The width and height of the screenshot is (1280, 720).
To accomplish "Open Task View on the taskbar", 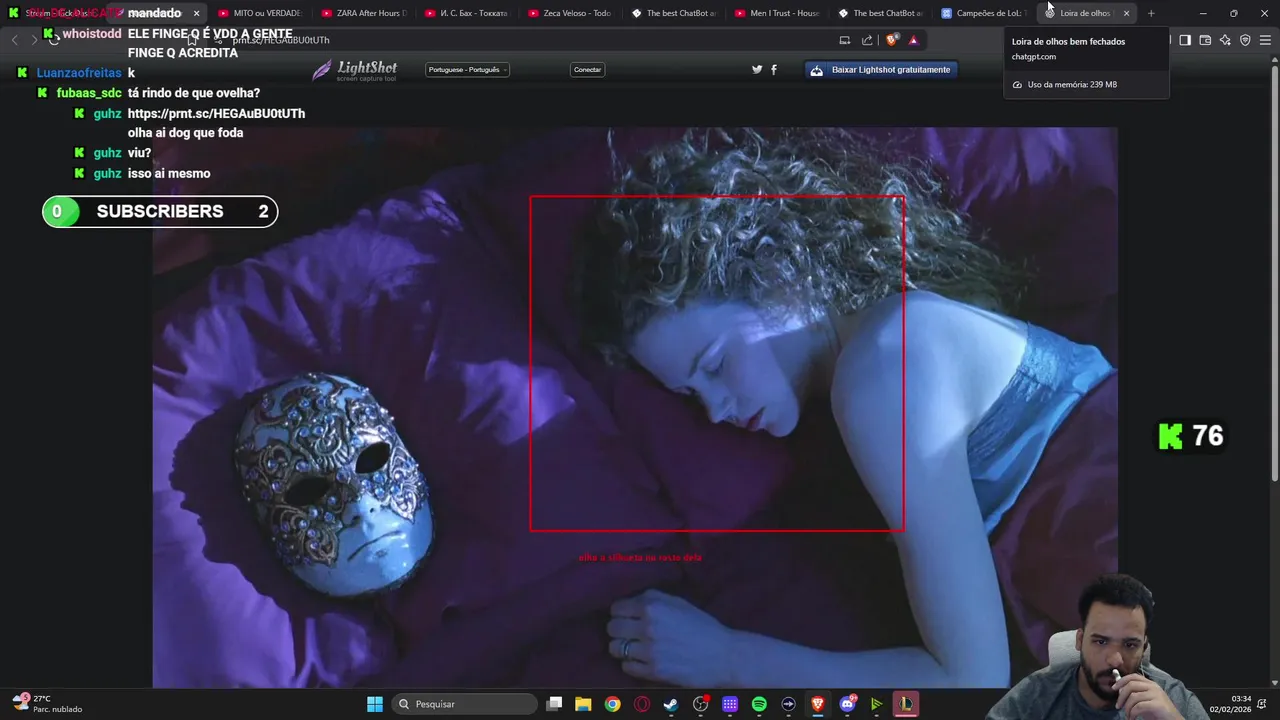I will point(554,704).
